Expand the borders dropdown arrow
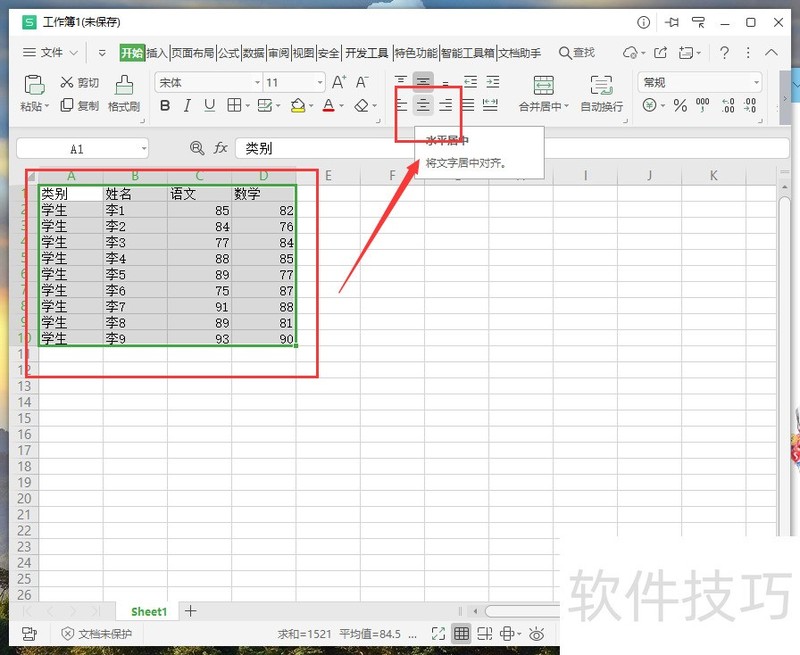800x655 pixels. click(247, 106)
